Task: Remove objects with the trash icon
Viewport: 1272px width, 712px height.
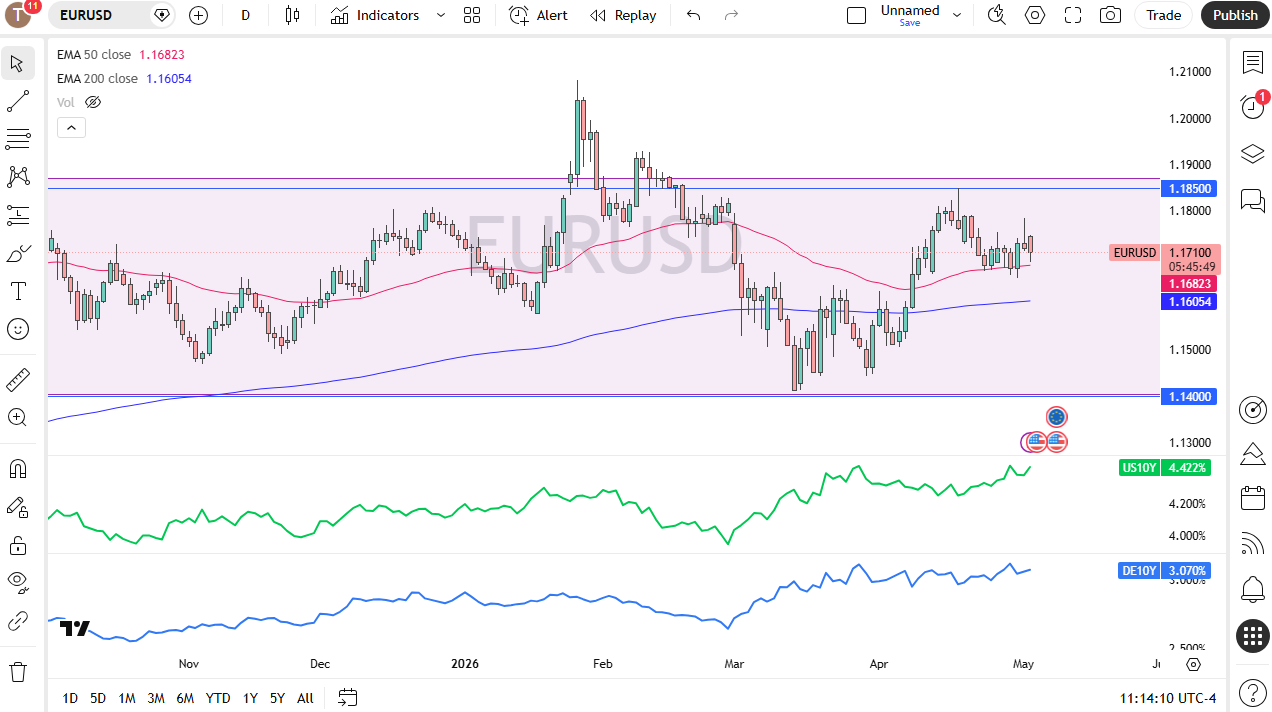Action: click(x=18, y=671)
